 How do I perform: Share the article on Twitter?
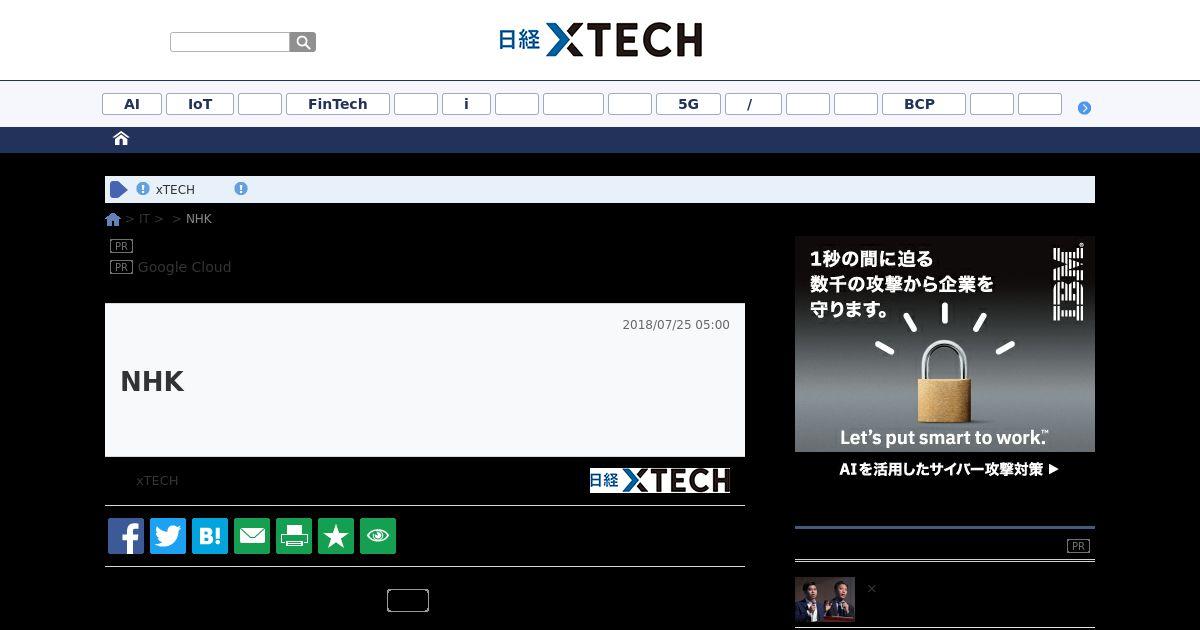[168, 536]
